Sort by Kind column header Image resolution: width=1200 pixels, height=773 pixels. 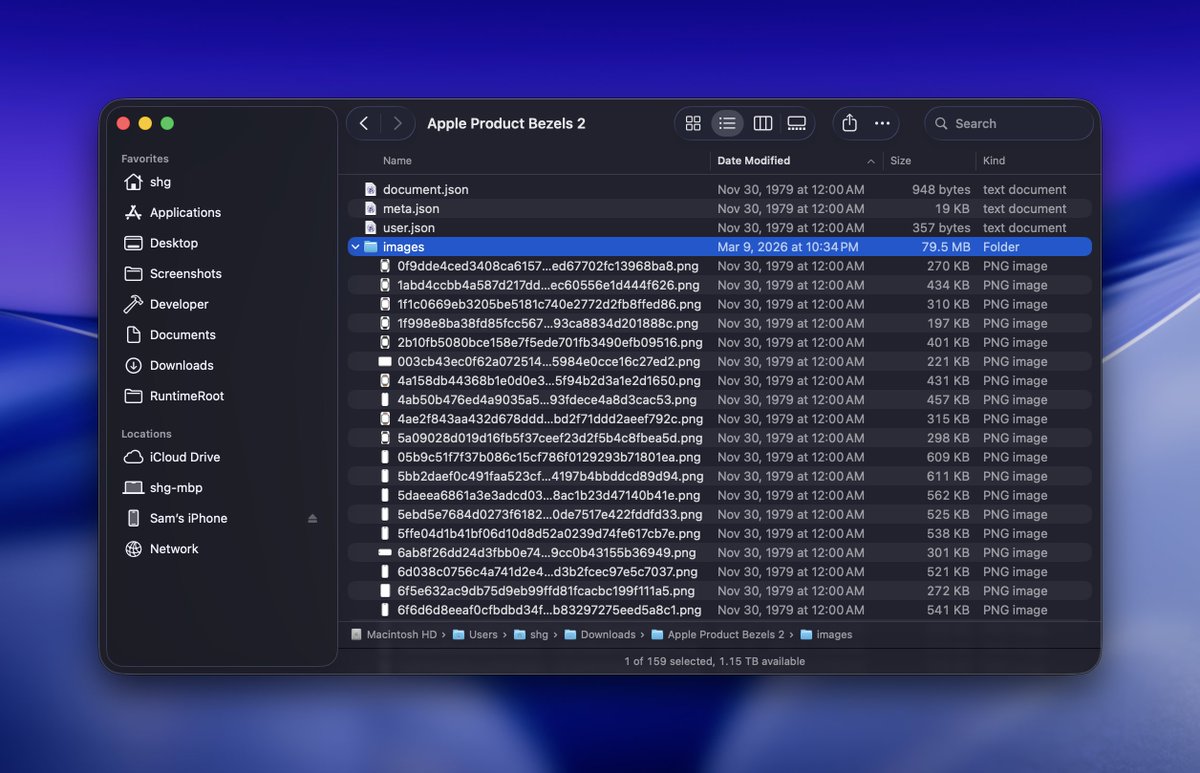pyautogui.click(x=994, y=160)
